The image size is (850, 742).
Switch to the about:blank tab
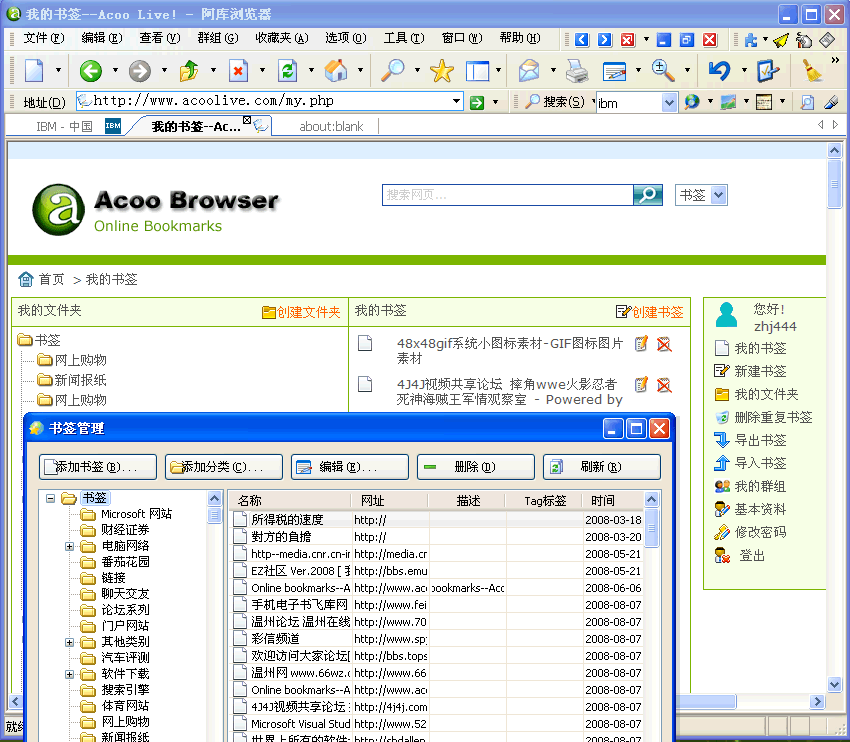(x=331, y=127)
